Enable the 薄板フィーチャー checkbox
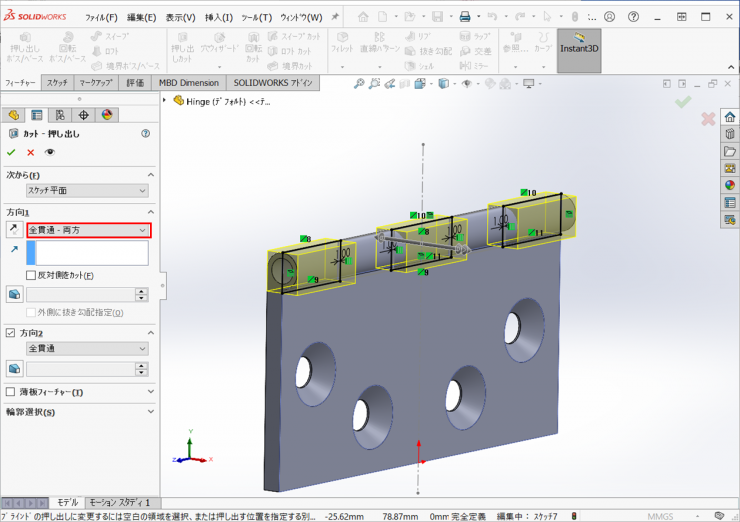The image size is (740, 522). [x=11, y=392]
